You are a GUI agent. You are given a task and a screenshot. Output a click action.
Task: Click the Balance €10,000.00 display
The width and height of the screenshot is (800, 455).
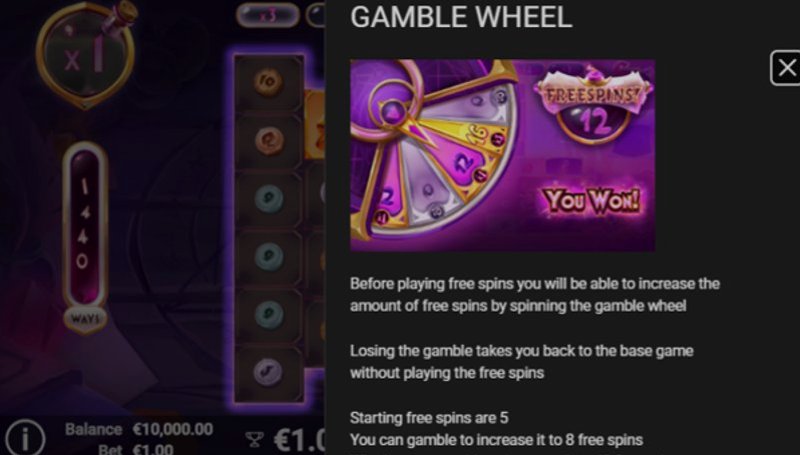click(x=139, y=429)
